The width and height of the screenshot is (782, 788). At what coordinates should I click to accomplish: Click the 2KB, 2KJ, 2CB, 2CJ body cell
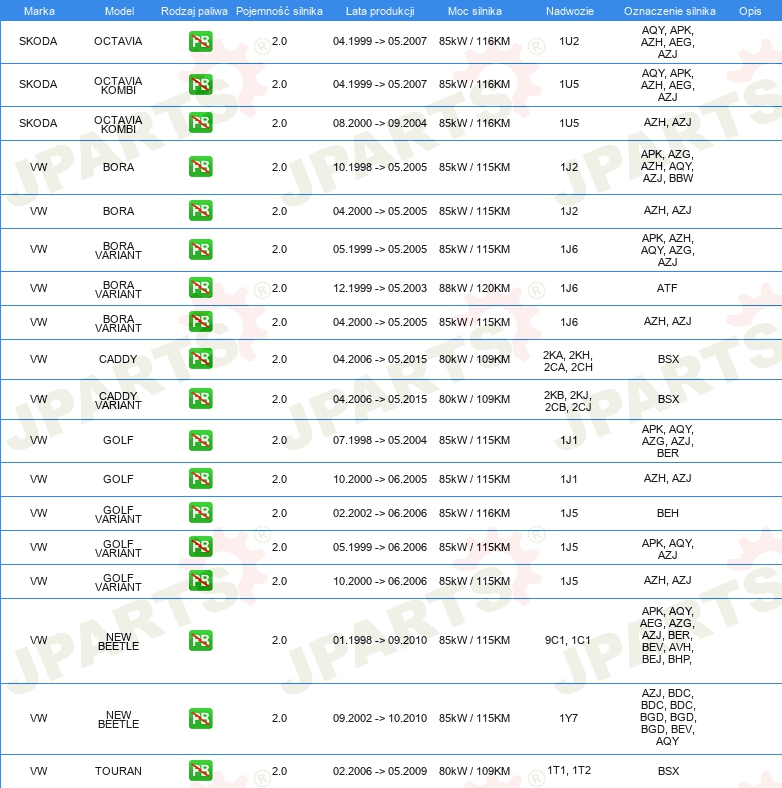click(568, 401)
